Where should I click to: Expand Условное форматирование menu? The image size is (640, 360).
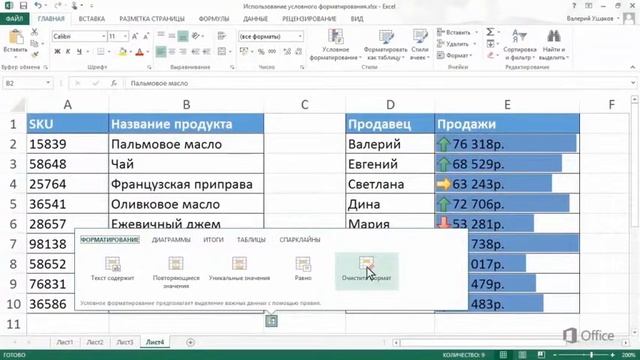coord(336,45)
